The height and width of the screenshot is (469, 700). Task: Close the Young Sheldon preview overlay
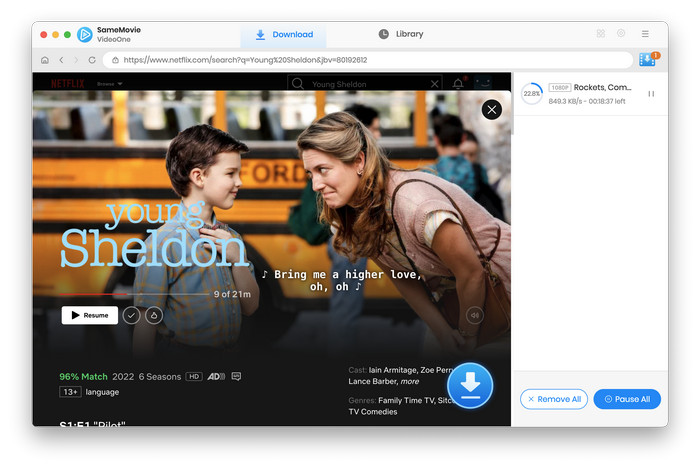click(x=491, y=110)
